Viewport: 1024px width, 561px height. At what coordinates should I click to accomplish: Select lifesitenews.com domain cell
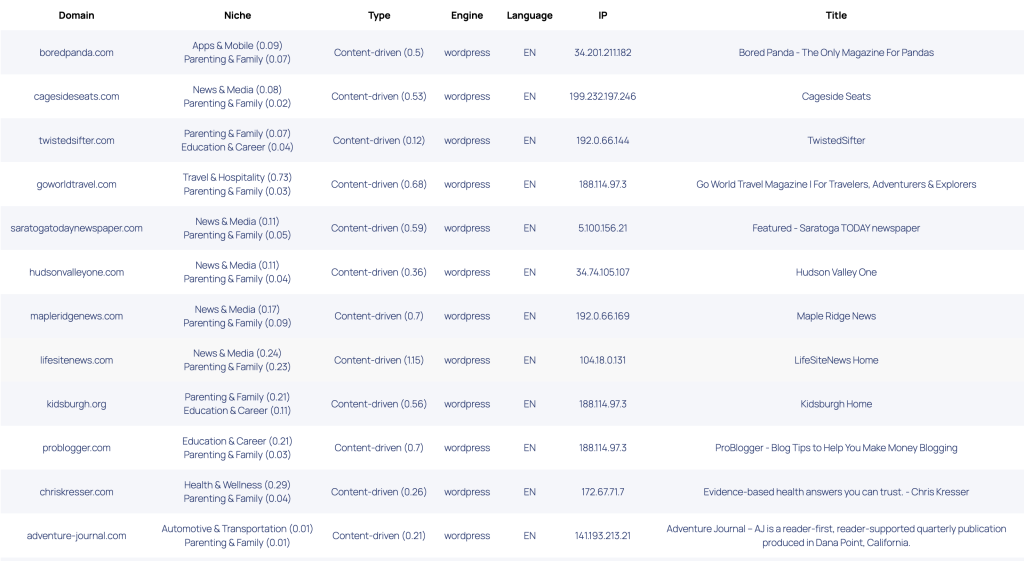pos(76,360)
